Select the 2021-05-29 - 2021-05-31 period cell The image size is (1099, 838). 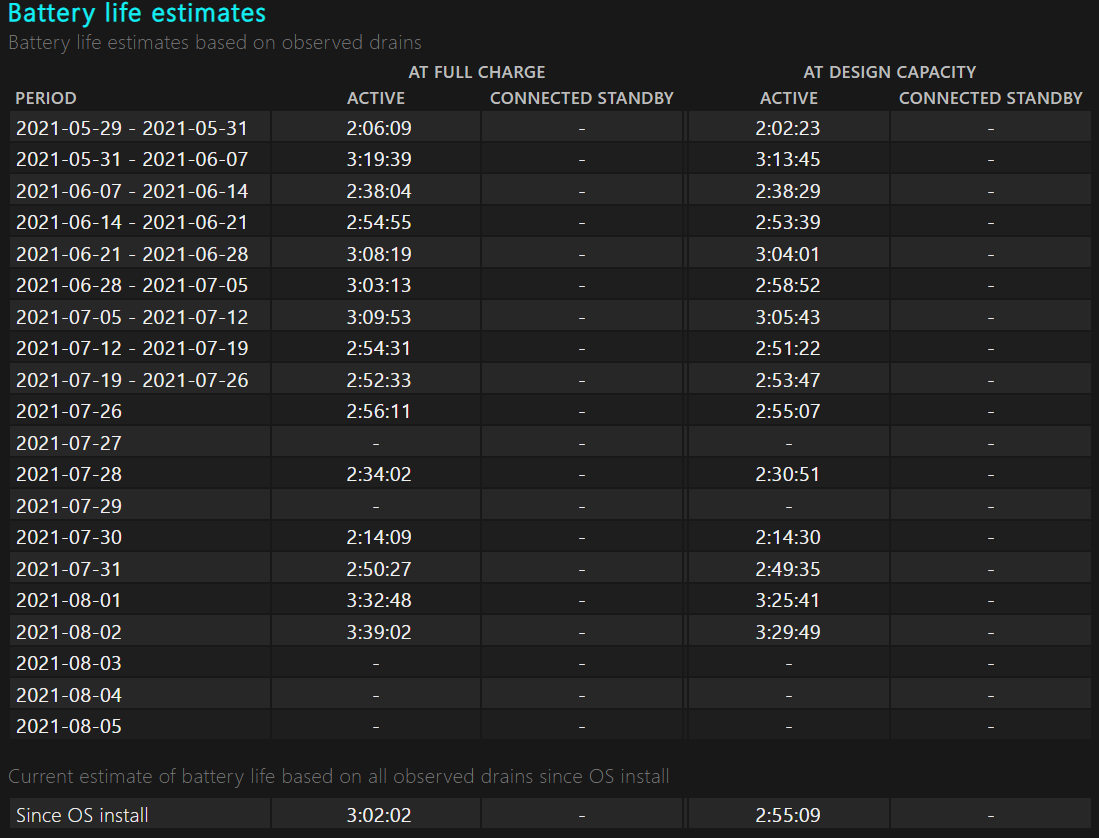coord(132,128)
